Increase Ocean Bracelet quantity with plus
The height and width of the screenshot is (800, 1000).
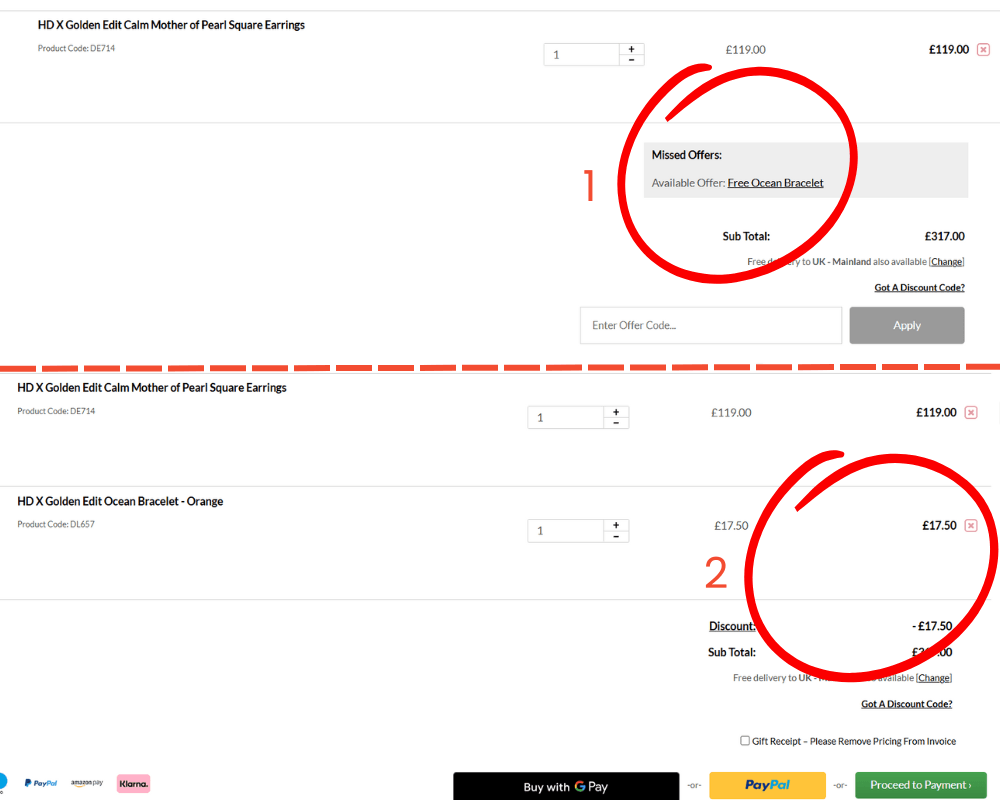(x=615, y=525)
